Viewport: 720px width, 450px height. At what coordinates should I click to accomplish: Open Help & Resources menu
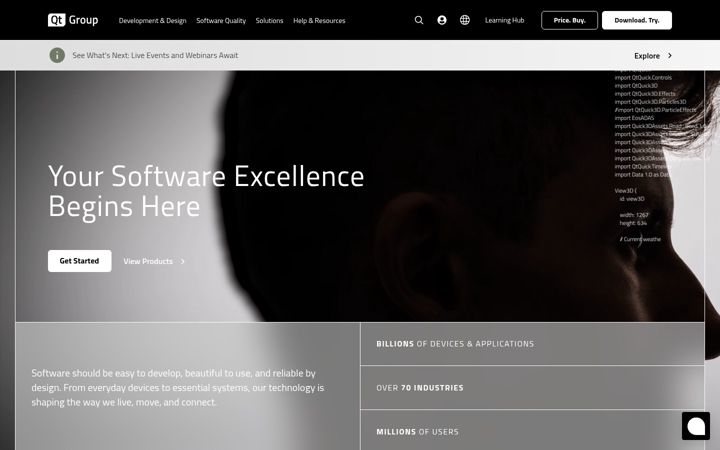[319, 21]
